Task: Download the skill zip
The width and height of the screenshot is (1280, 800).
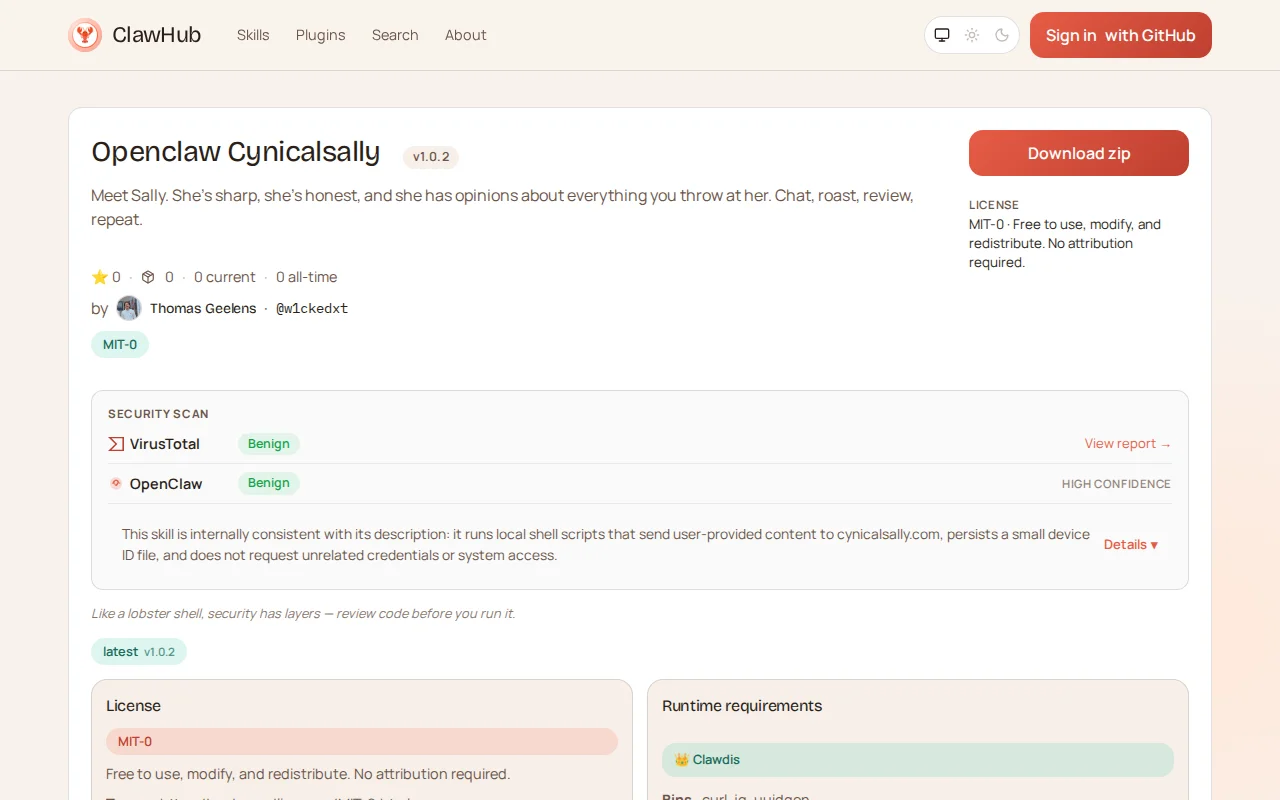Action: (1079, 153)
